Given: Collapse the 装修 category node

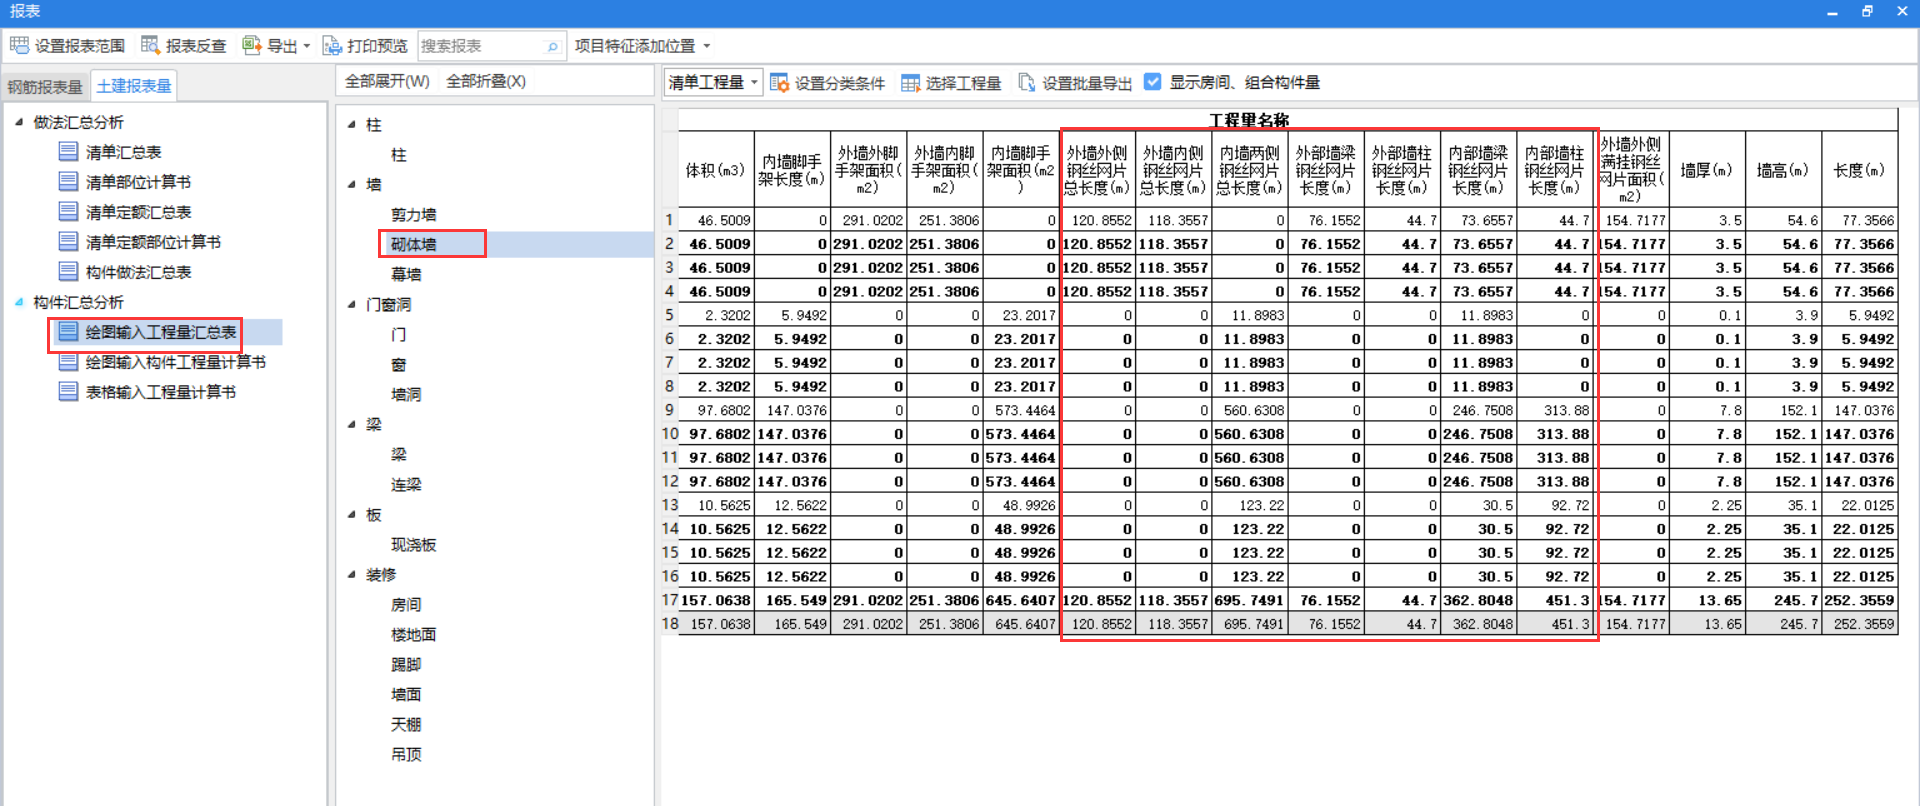Looking at the screenshot, I should click(x=351, y=575).
